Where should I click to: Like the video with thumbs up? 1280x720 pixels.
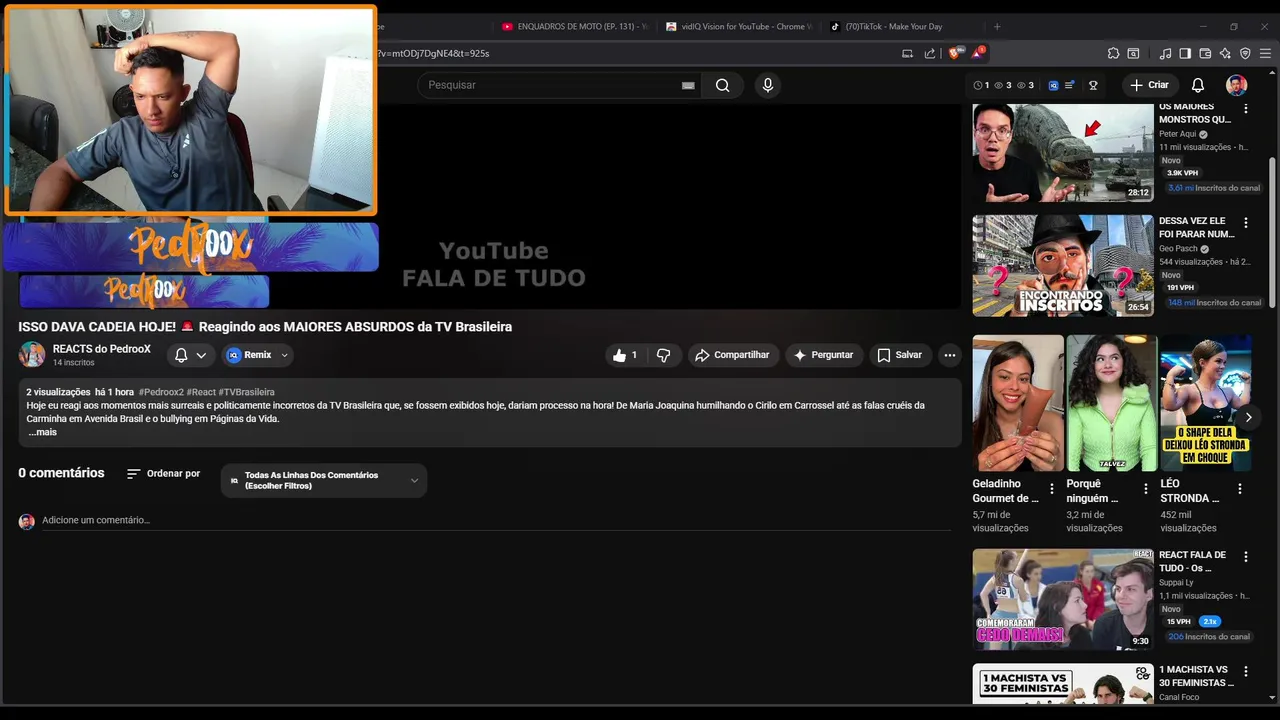(625, 355)
